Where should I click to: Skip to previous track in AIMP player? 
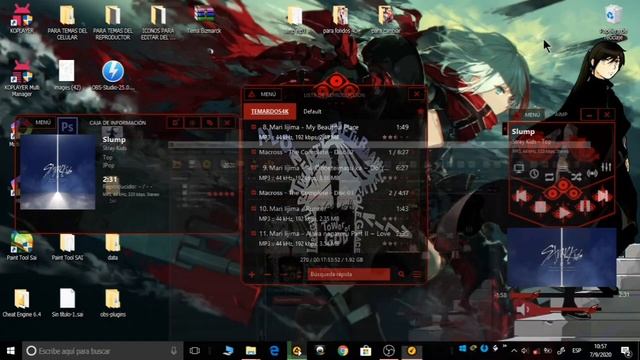tap(521, 196)
